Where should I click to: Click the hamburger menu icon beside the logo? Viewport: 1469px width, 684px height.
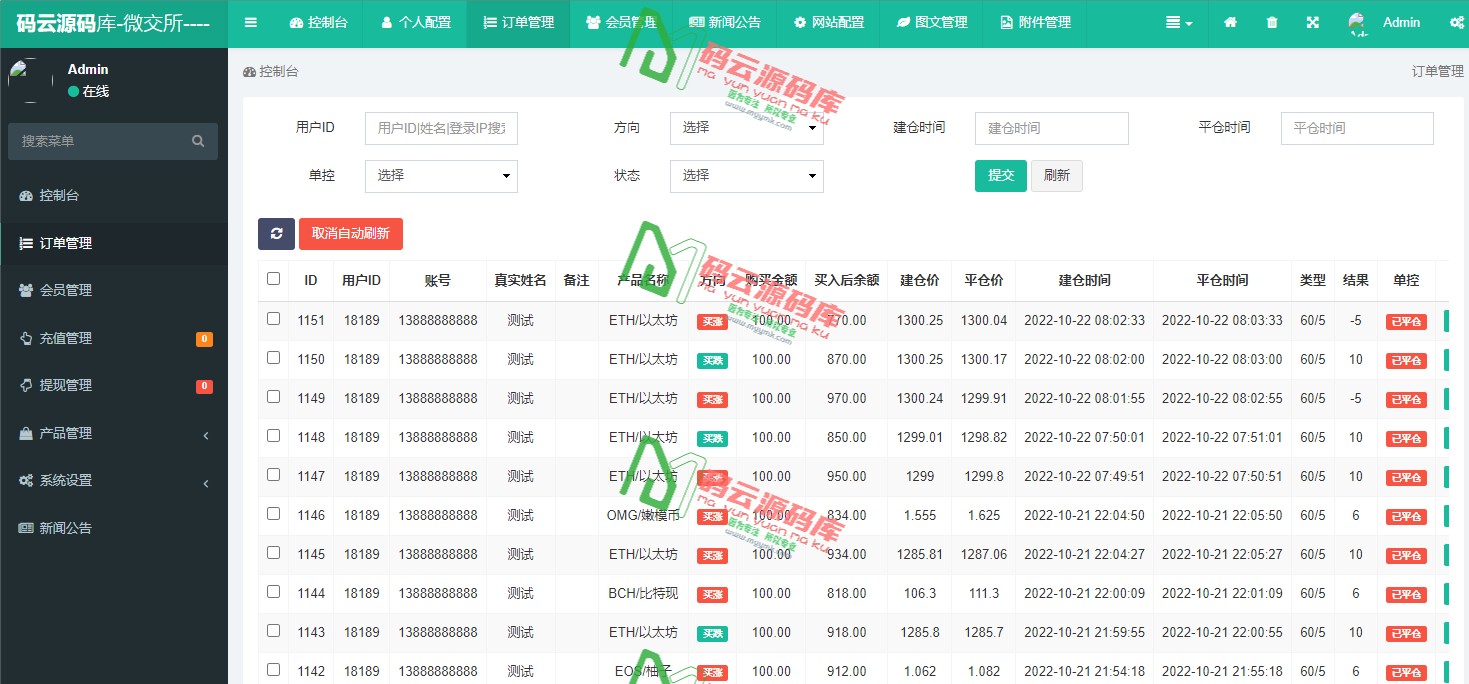pyautogui.click(x=251, y=21)
